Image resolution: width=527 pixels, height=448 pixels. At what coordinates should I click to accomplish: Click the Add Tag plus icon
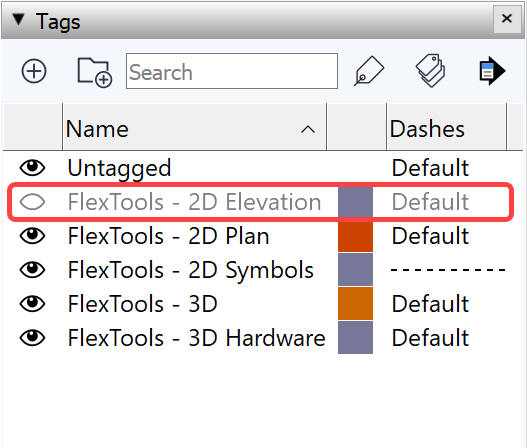pyautogui.click(x=34, y=71)
